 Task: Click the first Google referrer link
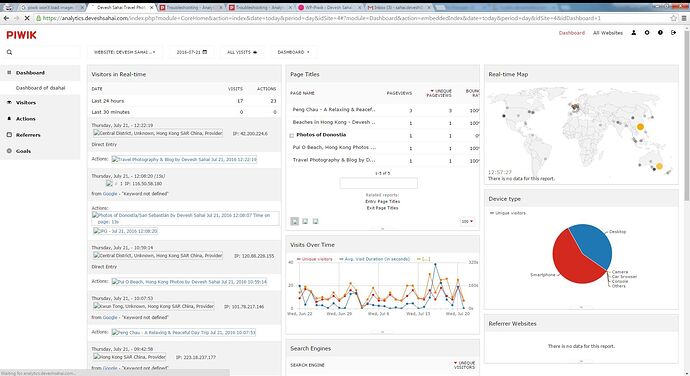pyautogui.click(x=110, y=194)
